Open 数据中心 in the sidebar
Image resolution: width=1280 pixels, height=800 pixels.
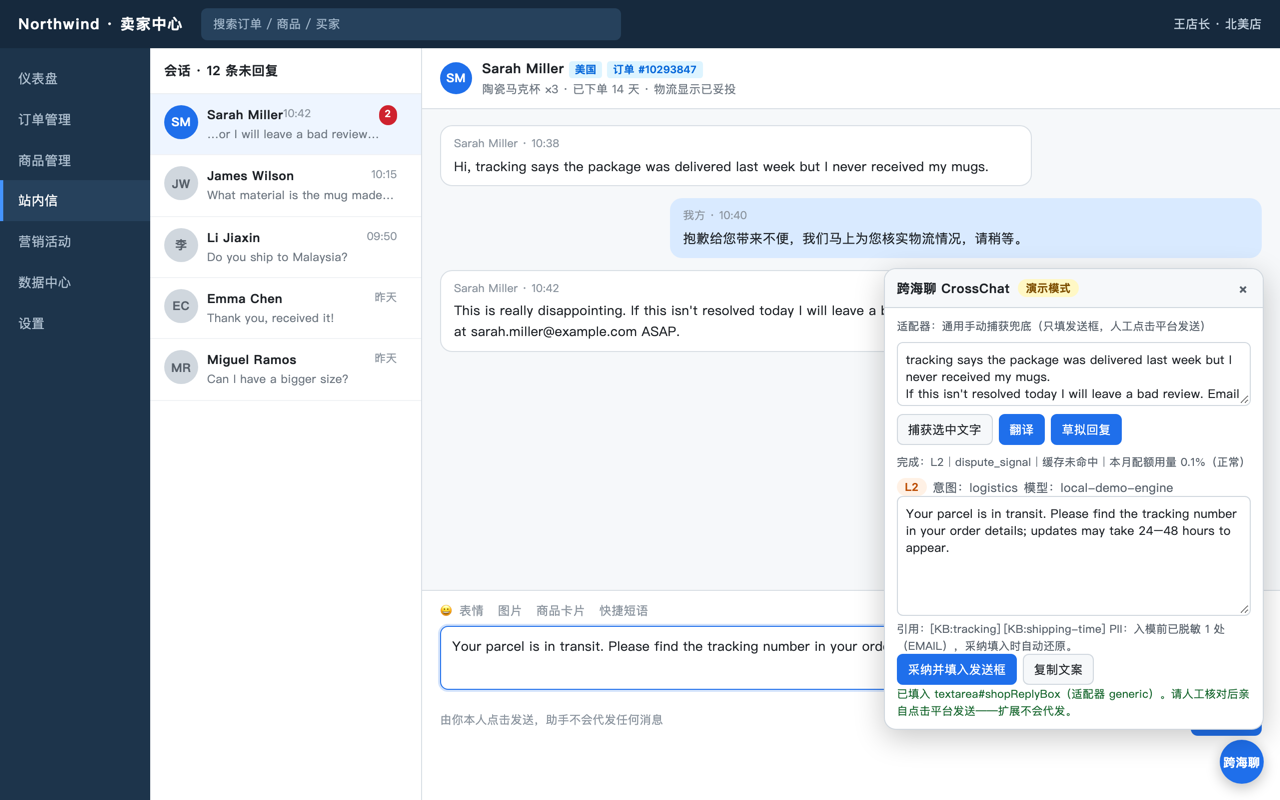click(75, 283)
